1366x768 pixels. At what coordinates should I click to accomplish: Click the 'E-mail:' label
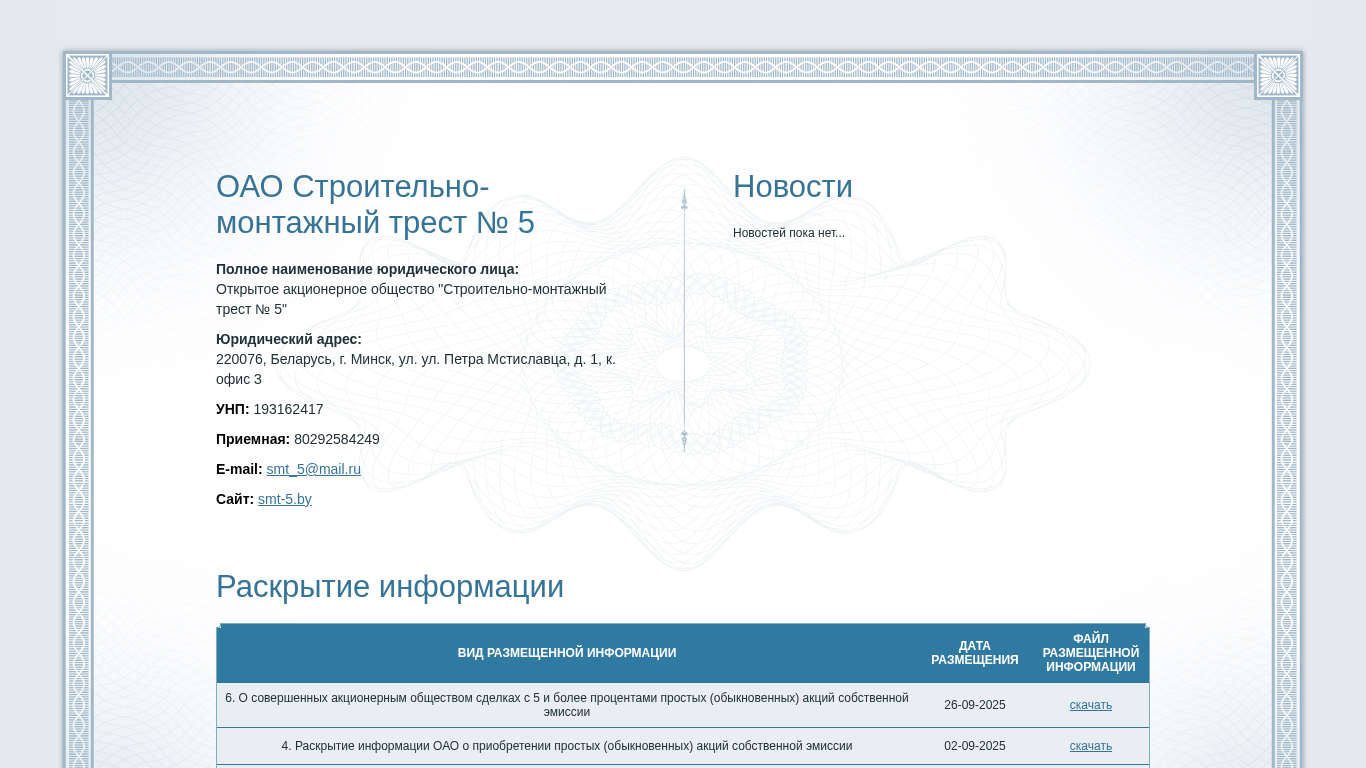[x=239, y=469]
